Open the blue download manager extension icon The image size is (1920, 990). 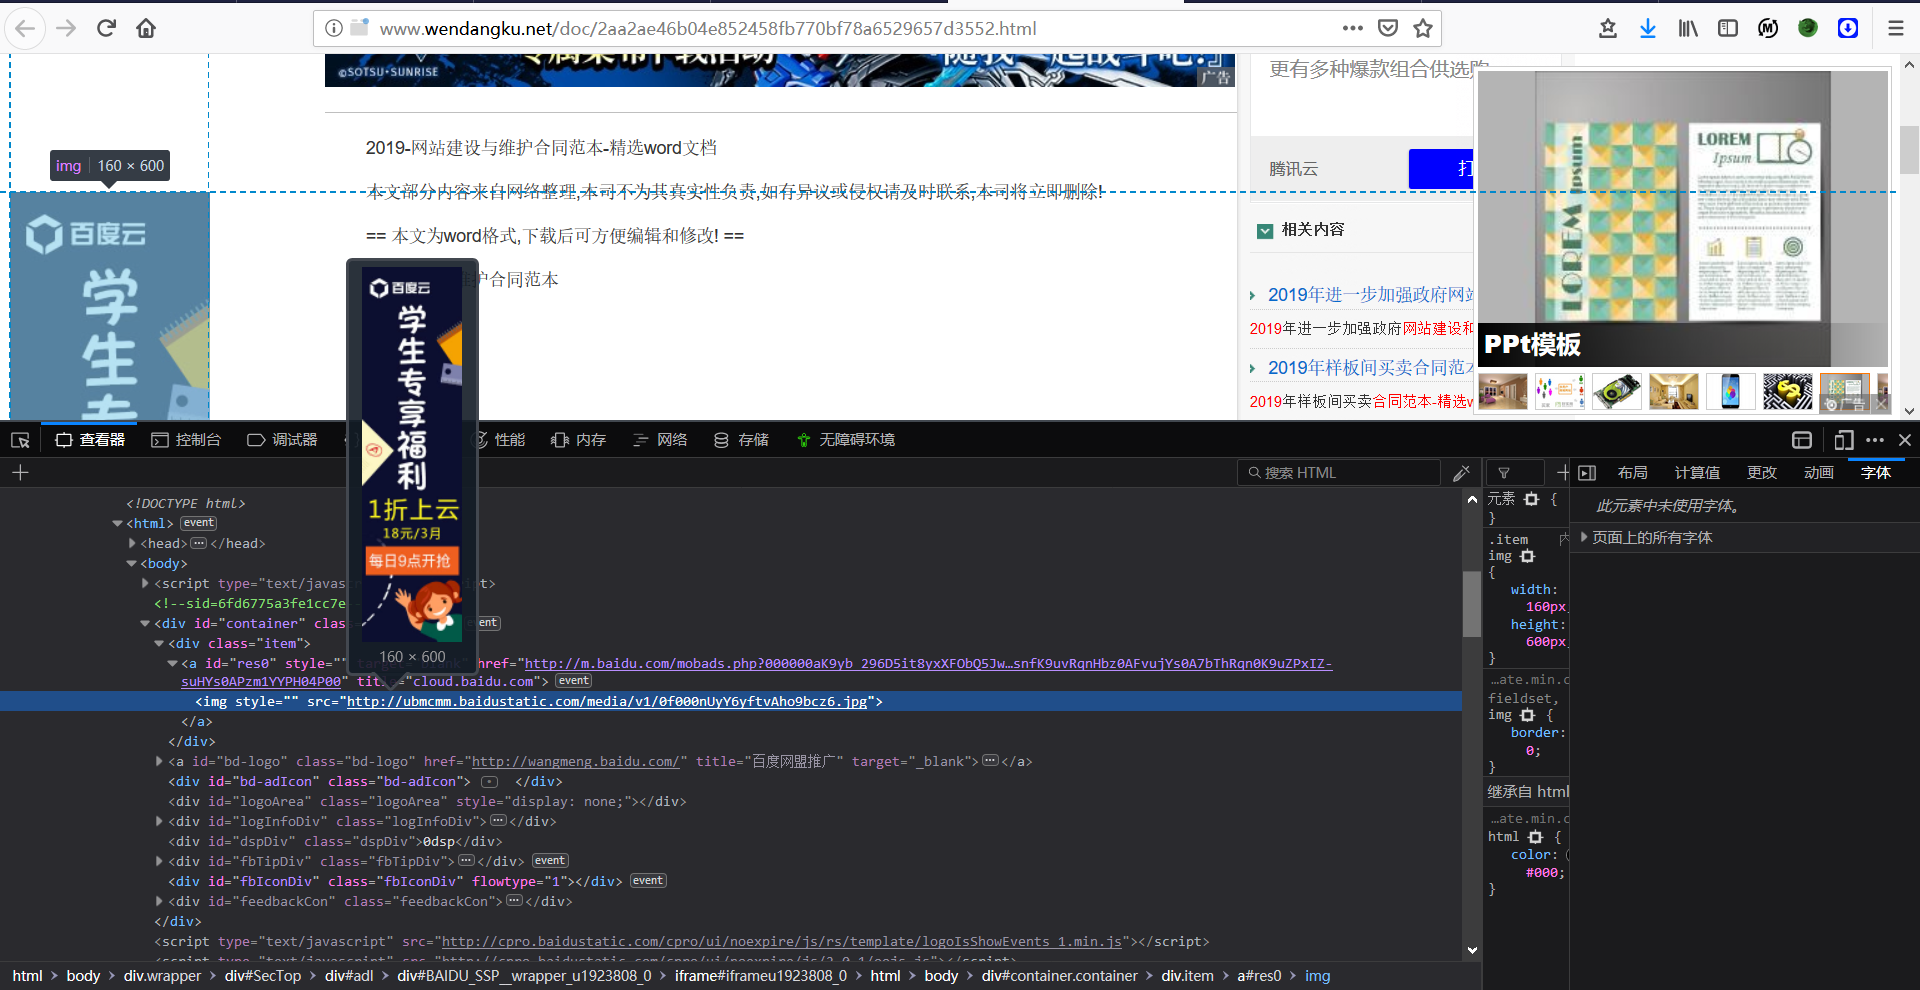coord(1848,28)
